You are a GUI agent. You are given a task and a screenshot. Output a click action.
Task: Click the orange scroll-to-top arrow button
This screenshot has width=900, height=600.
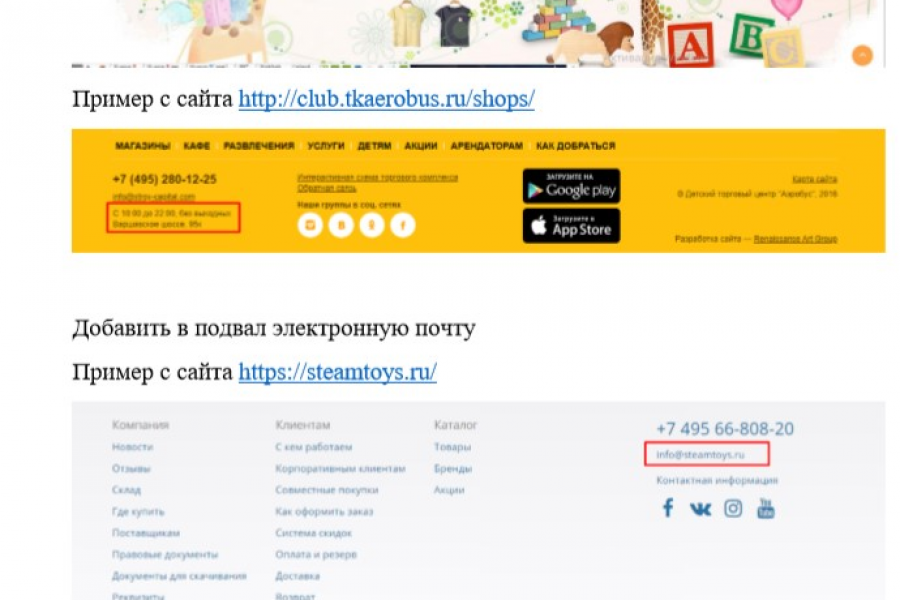[862, 56]
